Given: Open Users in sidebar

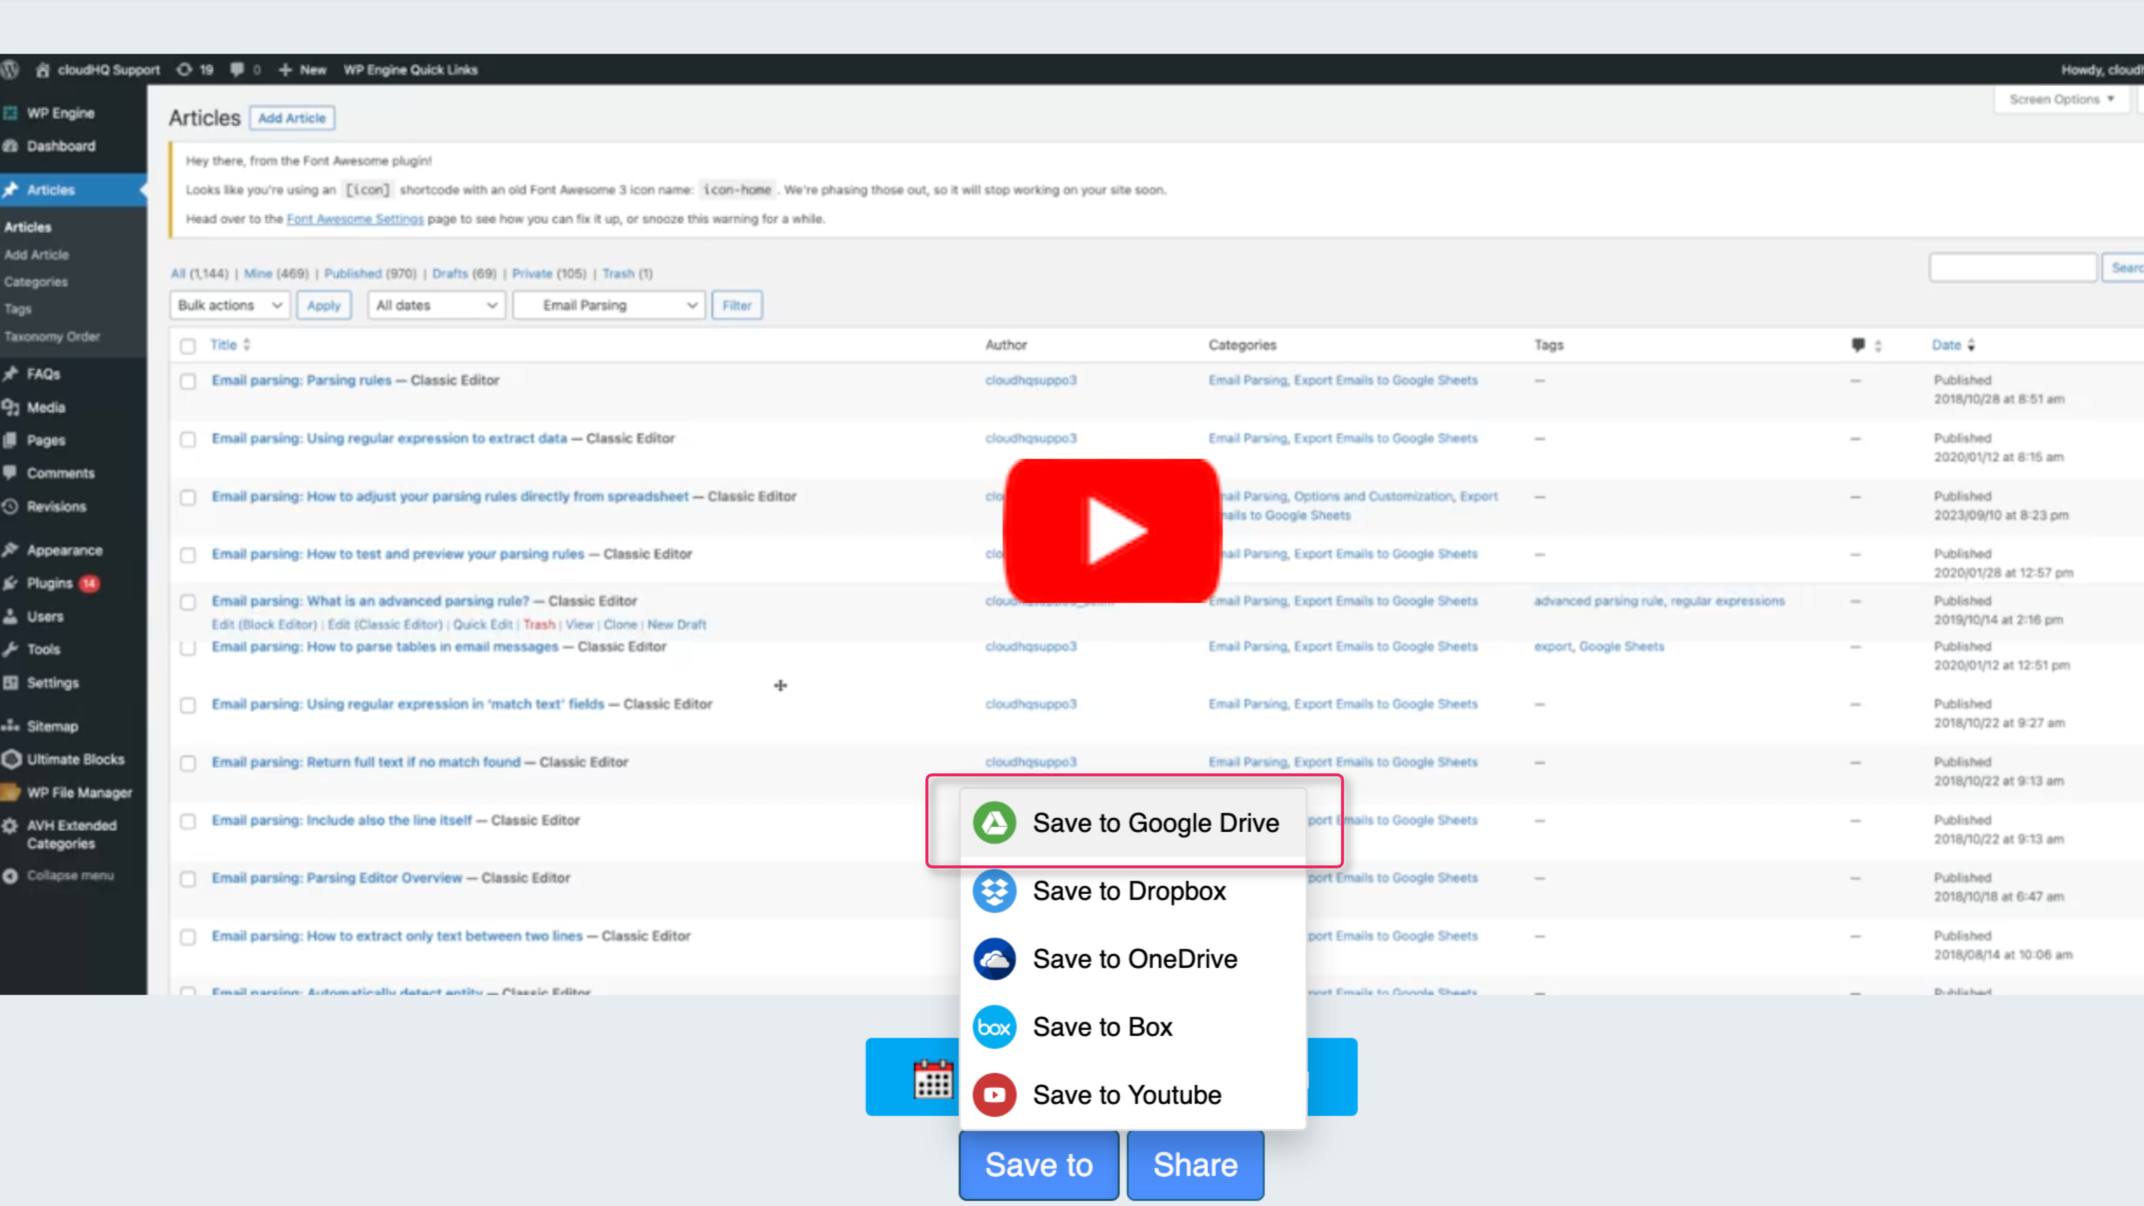Looking at the screenshot, I should (x=45, y=616).
